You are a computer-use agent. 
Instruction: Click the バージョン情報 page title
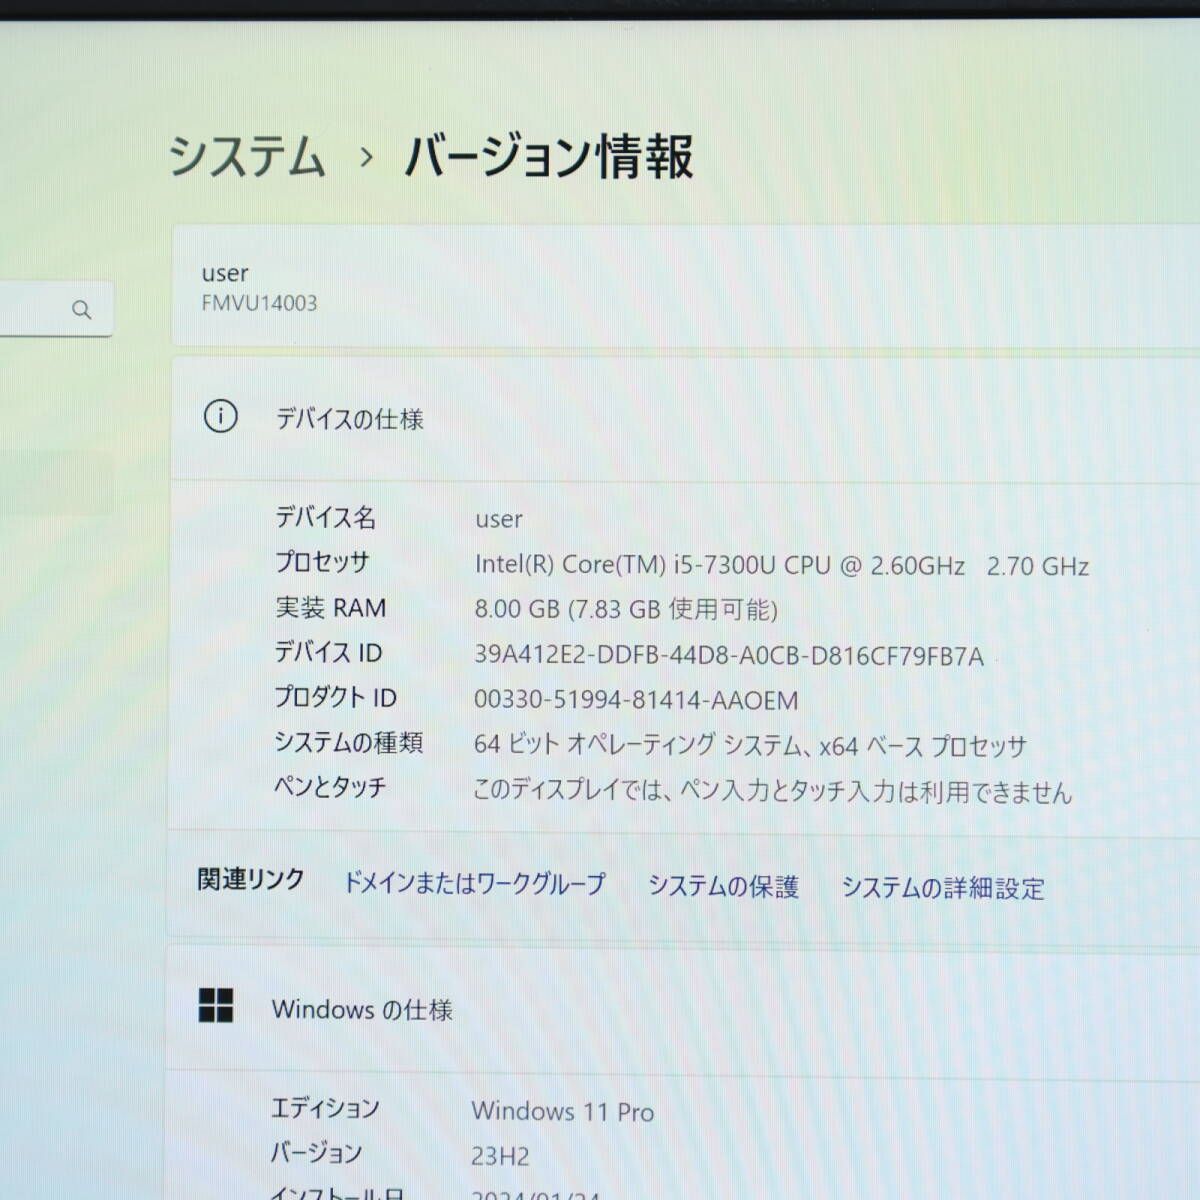point(549,157)
